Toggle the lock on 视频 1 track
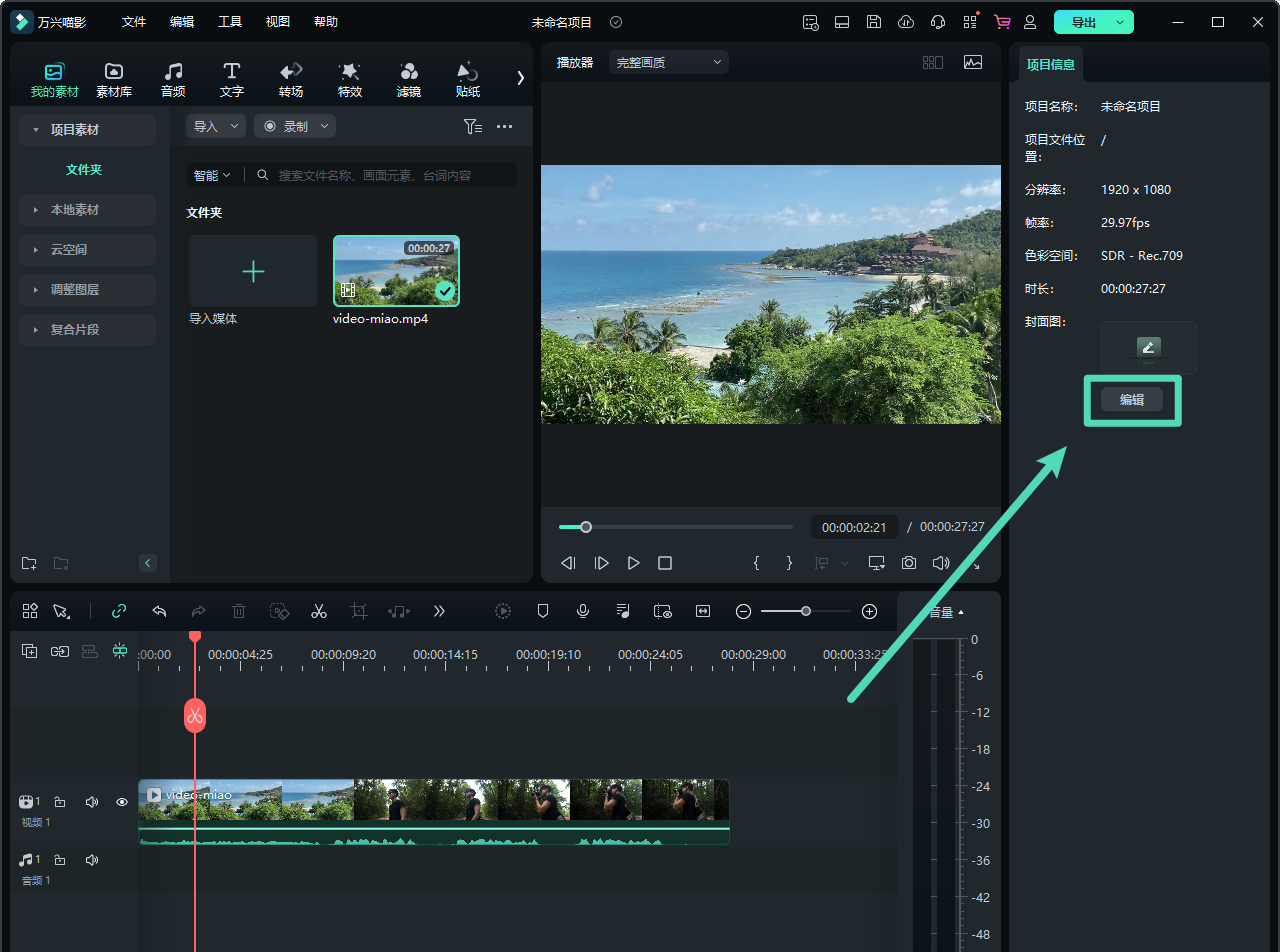 point(60,802)
